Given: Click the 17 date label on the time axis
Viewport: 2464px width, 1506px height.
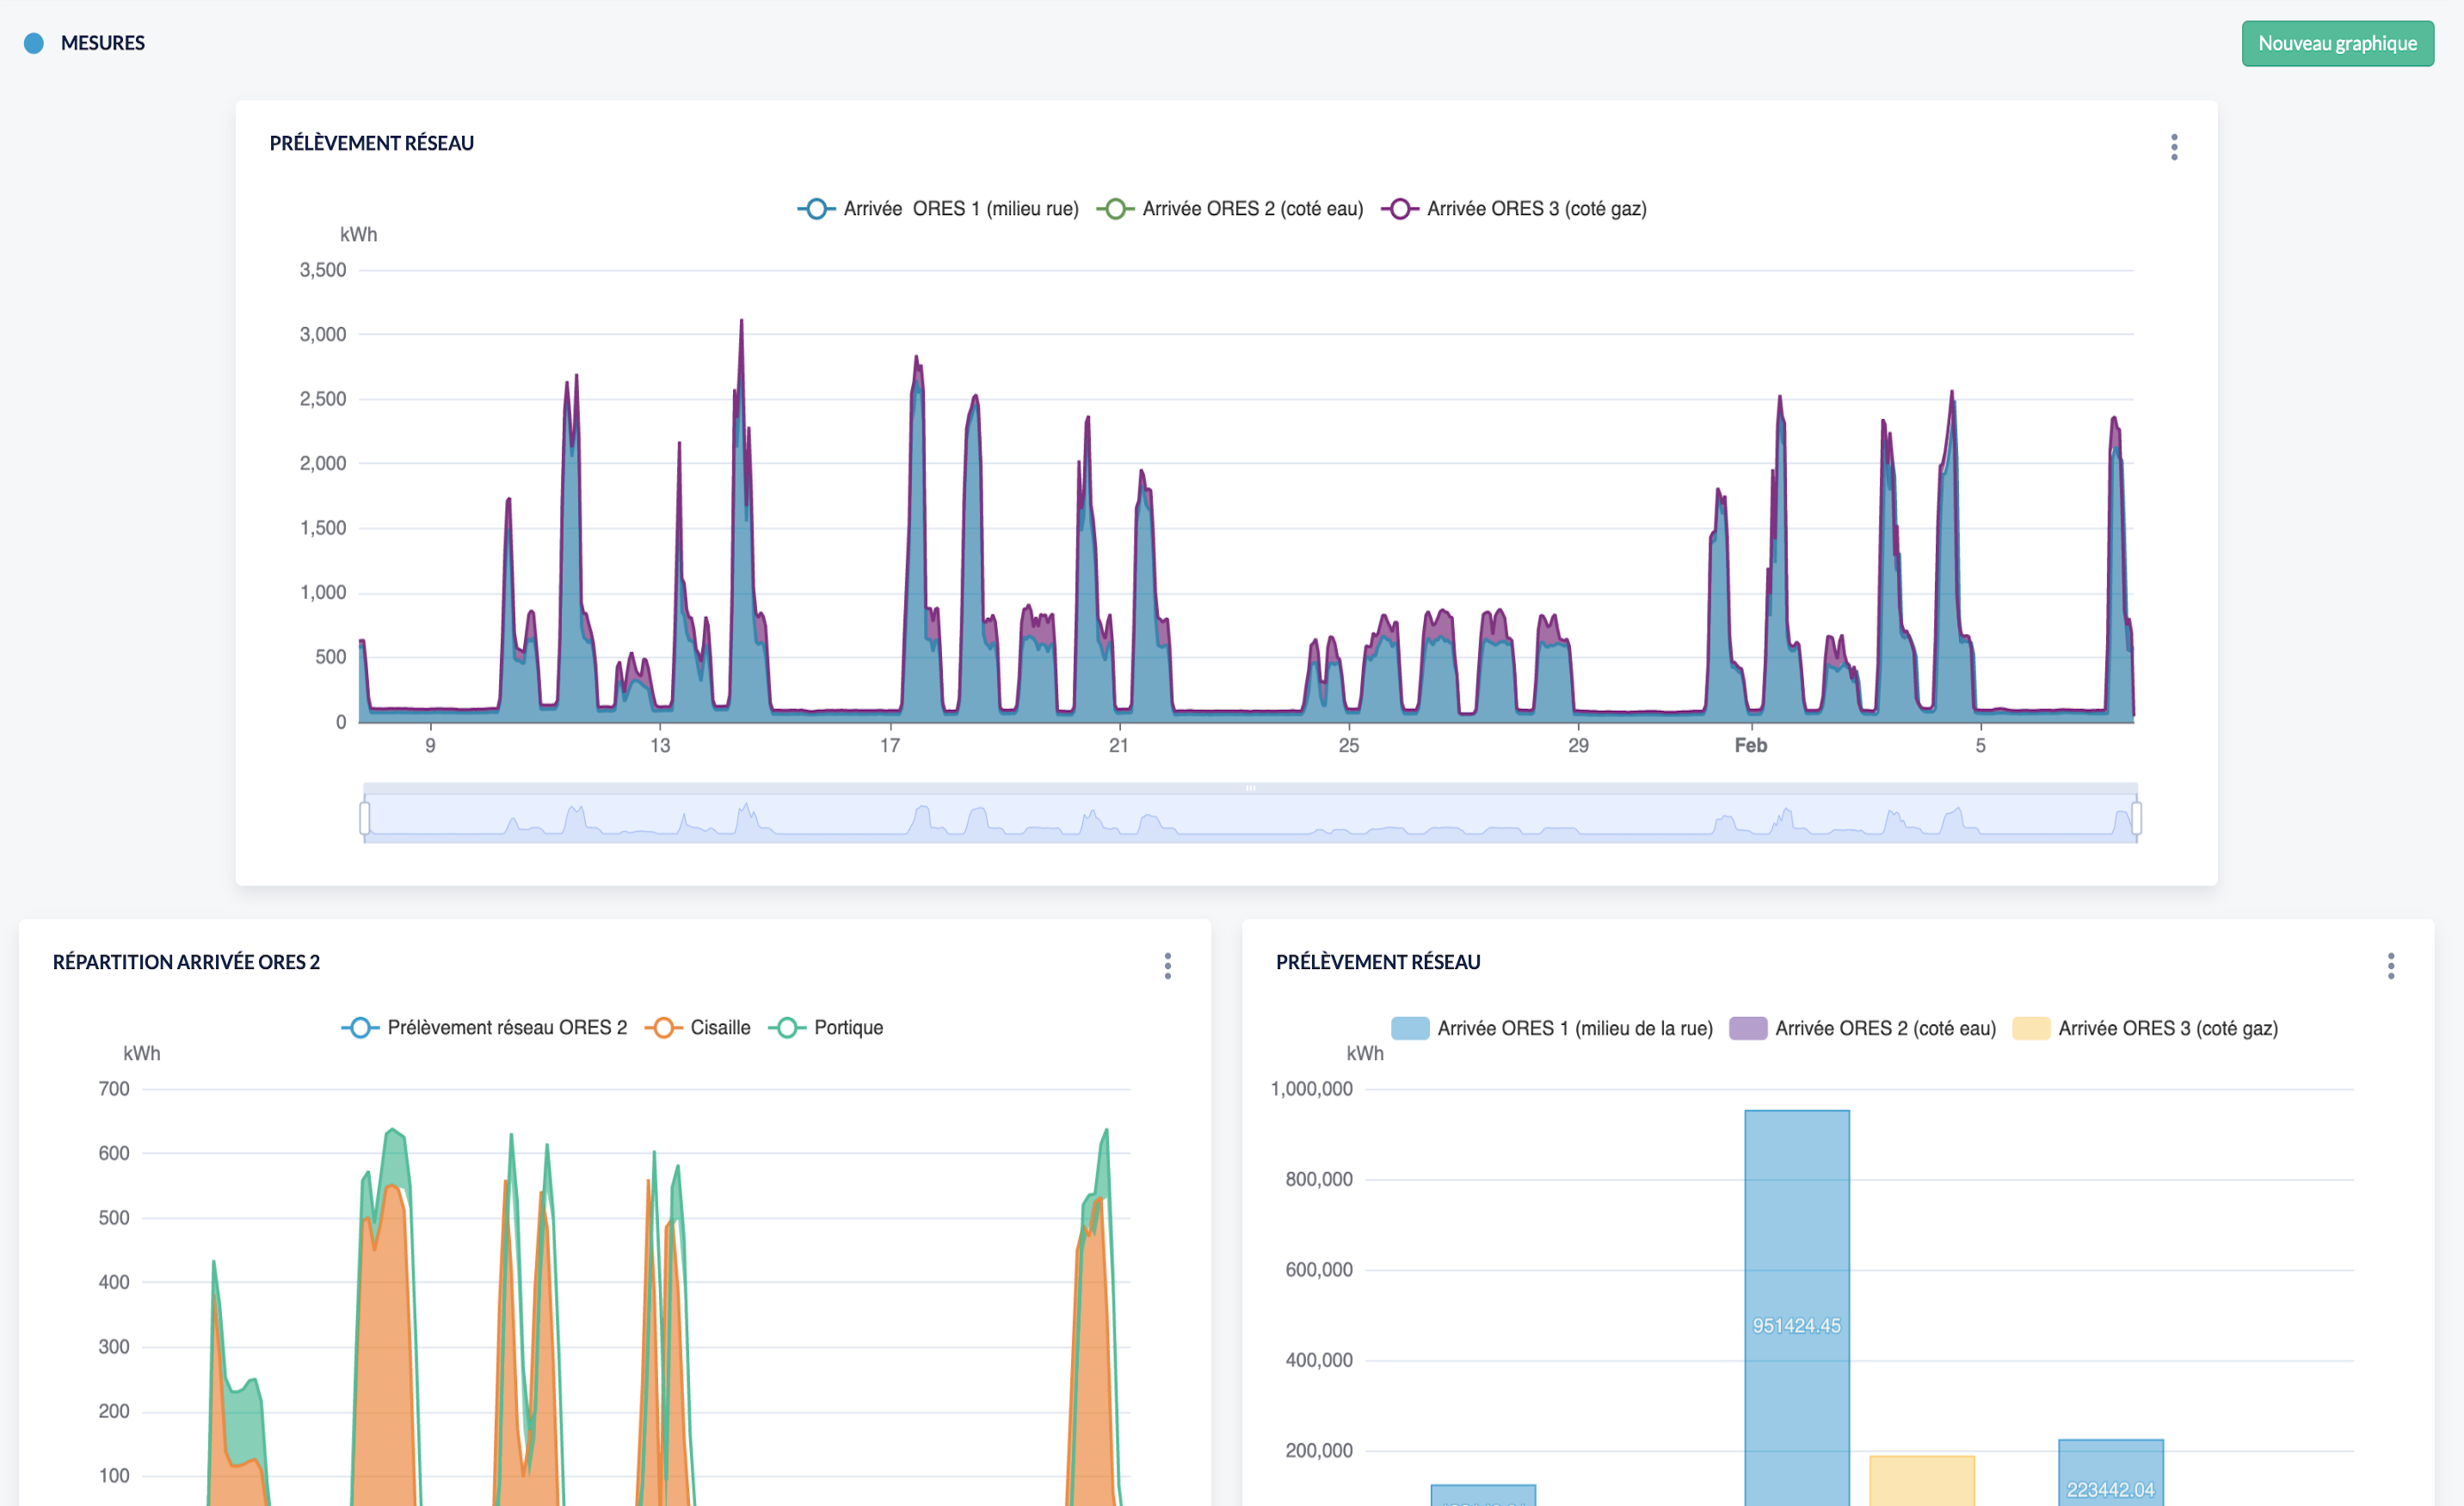Looking at the screenshot, I should pos(890,746).
